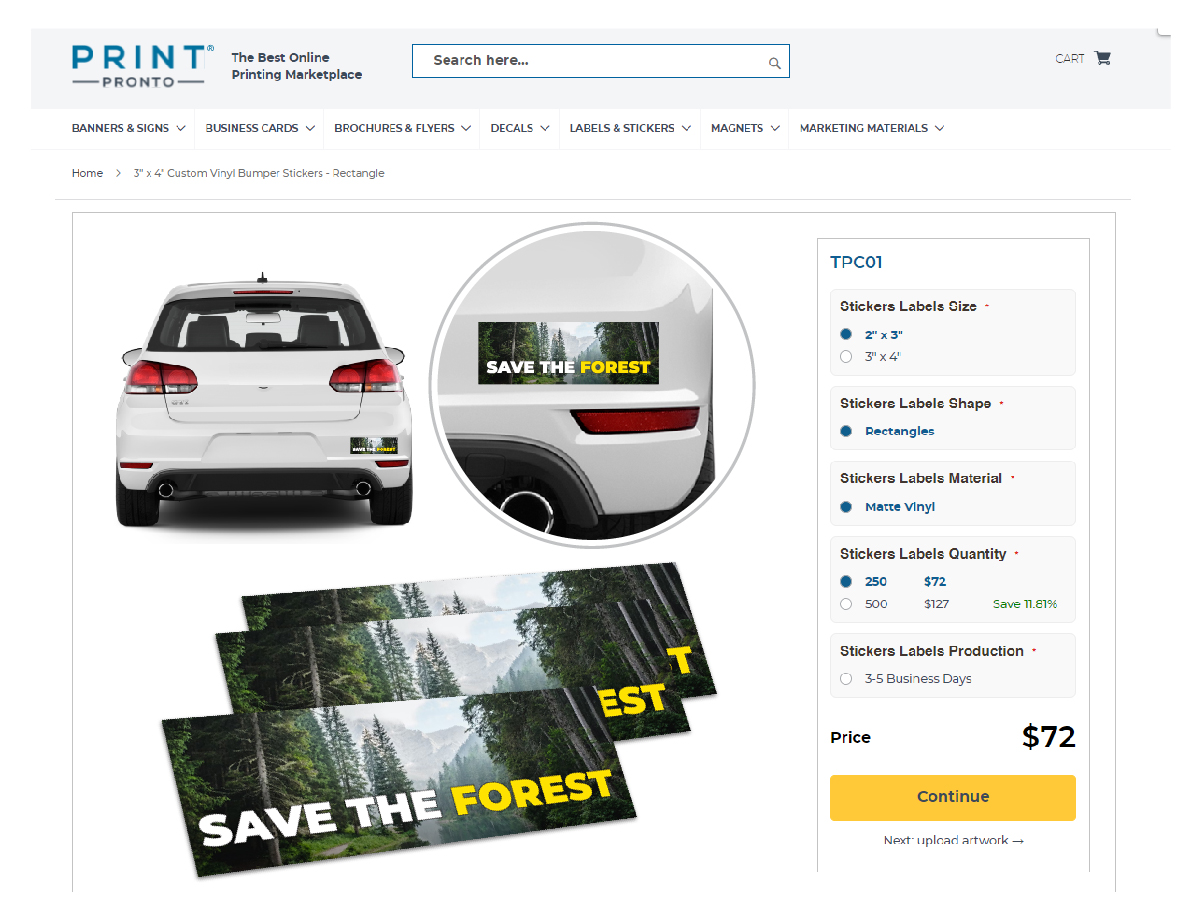The height and width of the screenshot is (920, 1201).
Task: Click the Print Pronto logo
Action: coord(143,65)
